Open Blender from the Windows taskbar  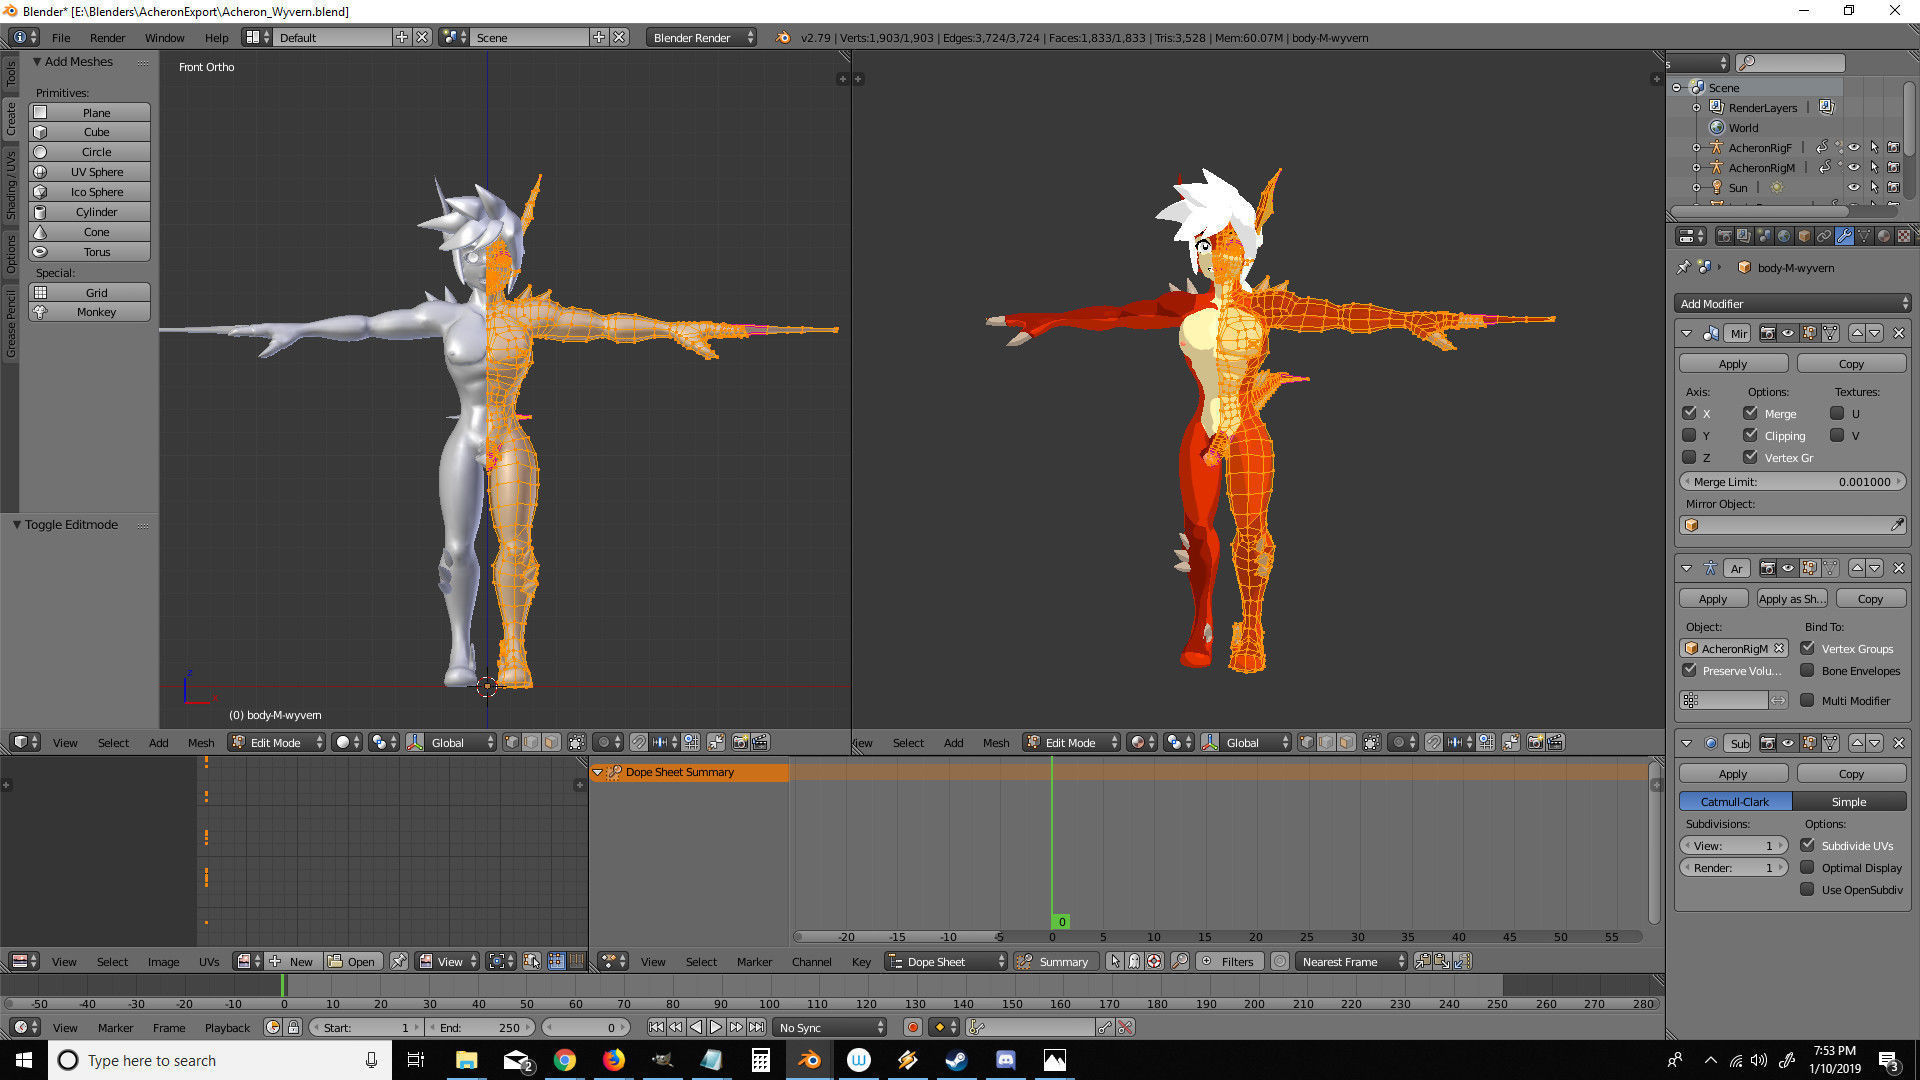pos(809,1060)
